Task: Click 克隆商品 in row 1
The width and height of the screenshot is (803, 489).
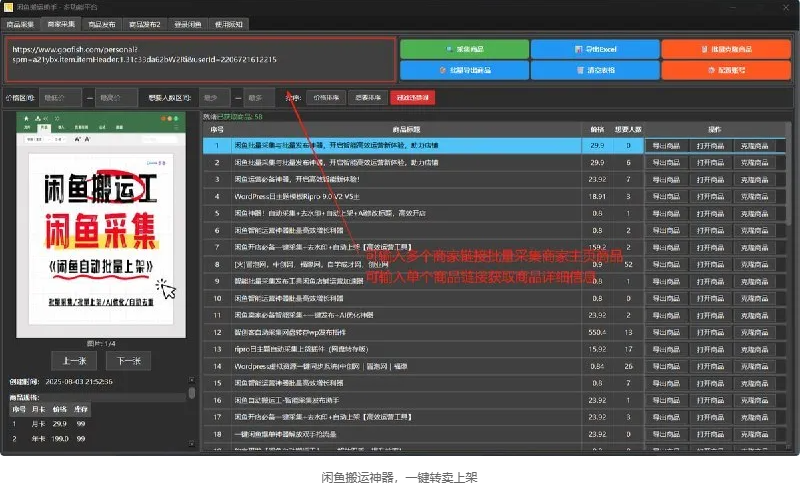Action: point(755,146)
